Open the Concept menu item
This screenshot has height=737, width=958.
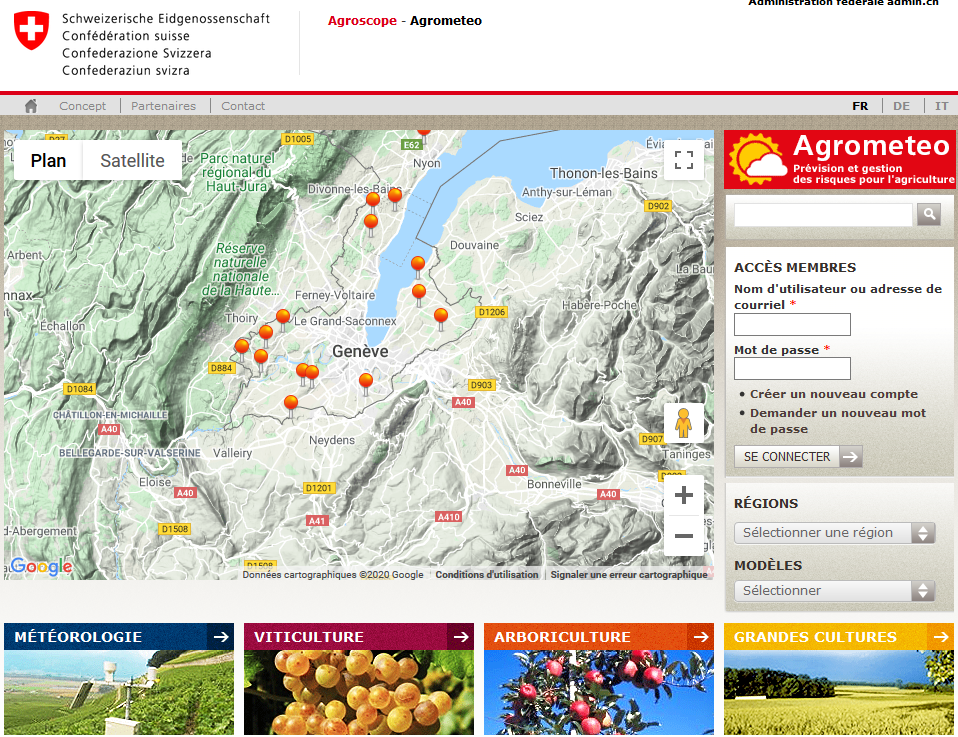pos(82,106)
